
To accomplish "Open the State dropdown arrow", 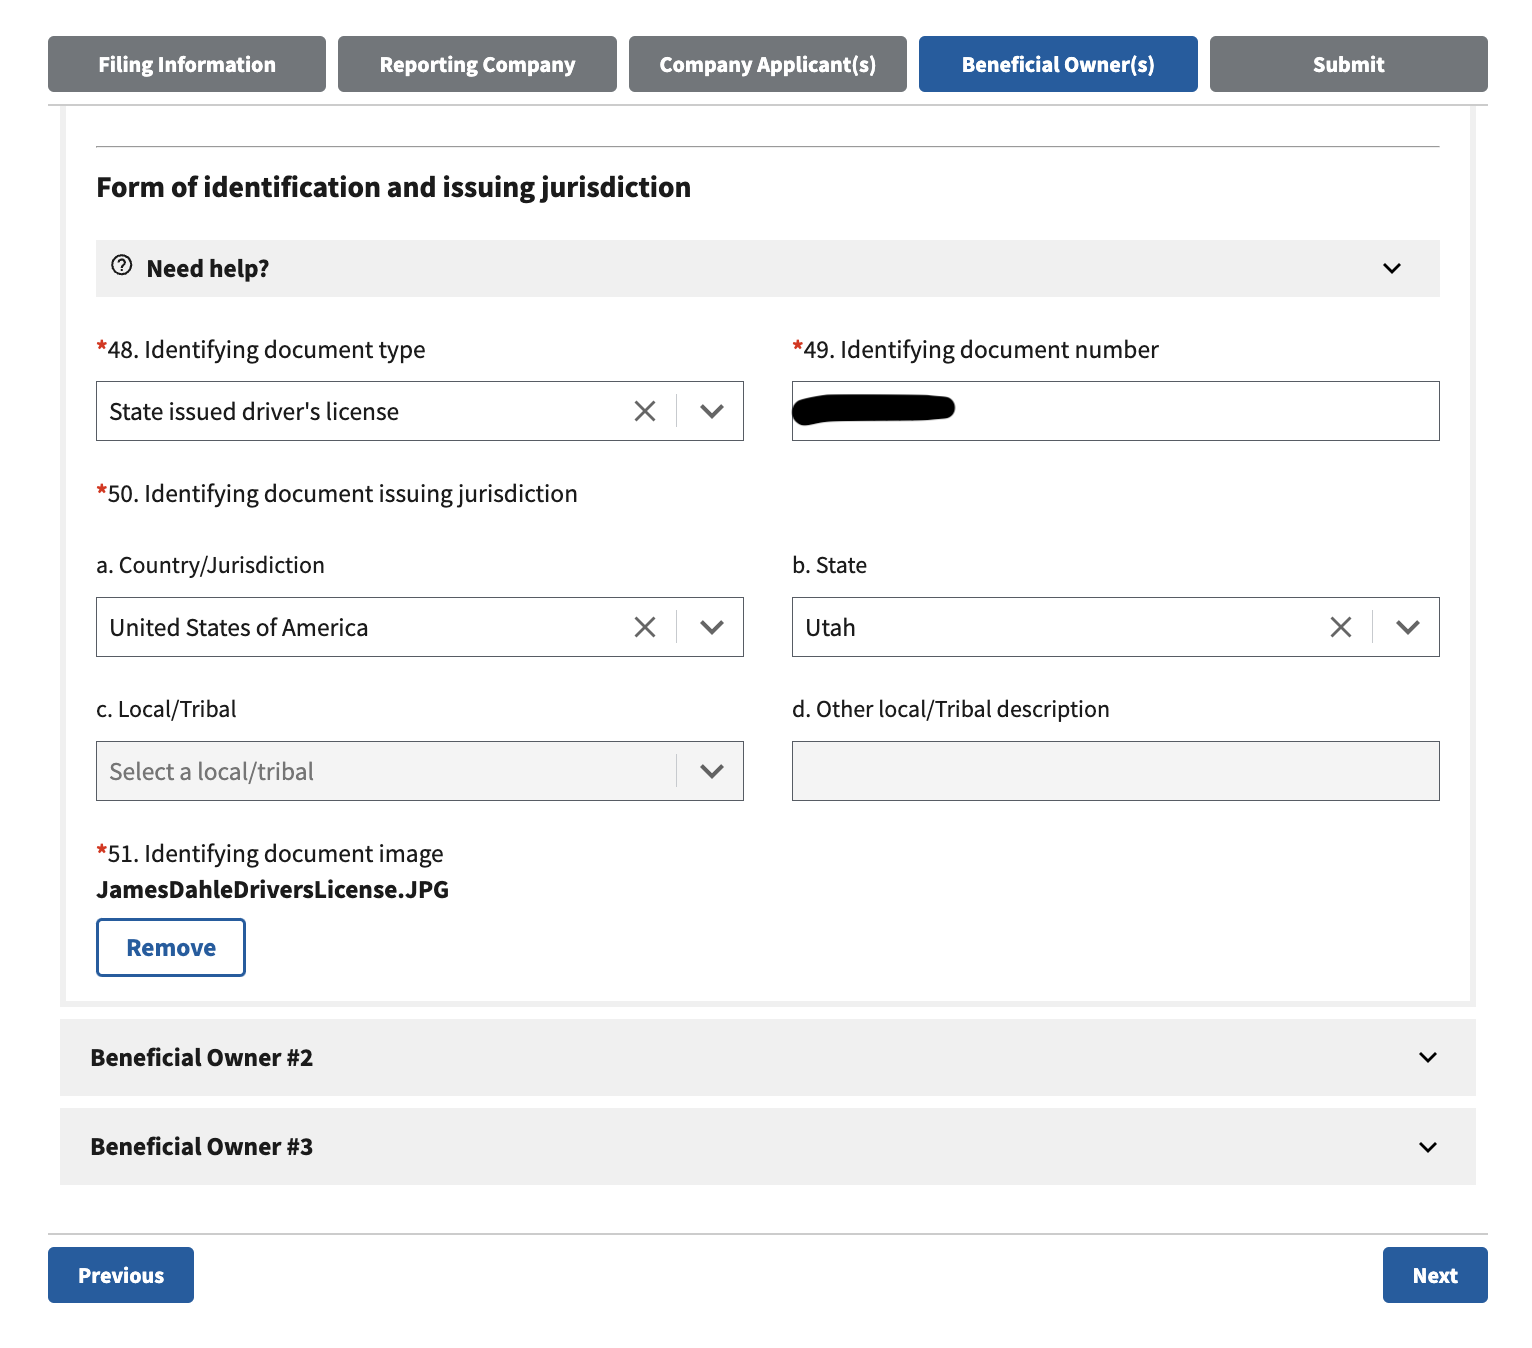I will 1408,627.
